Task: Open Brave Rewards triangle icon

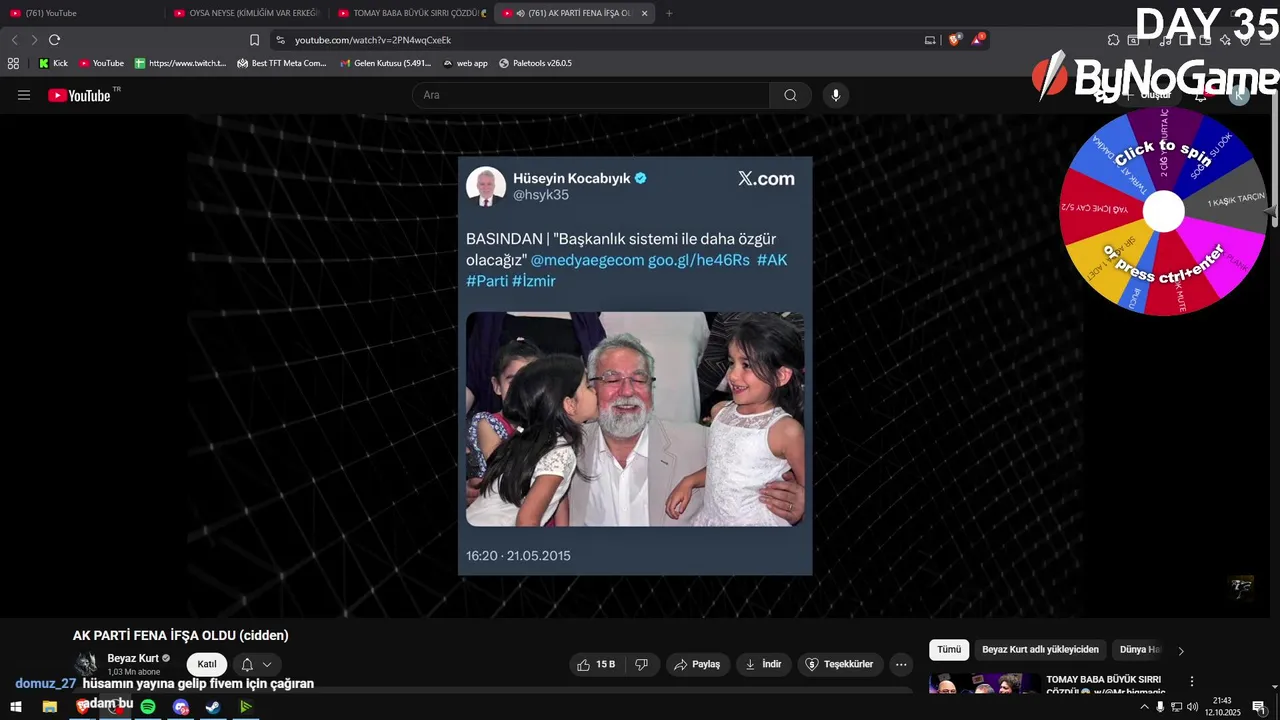Action: [978, 40]
